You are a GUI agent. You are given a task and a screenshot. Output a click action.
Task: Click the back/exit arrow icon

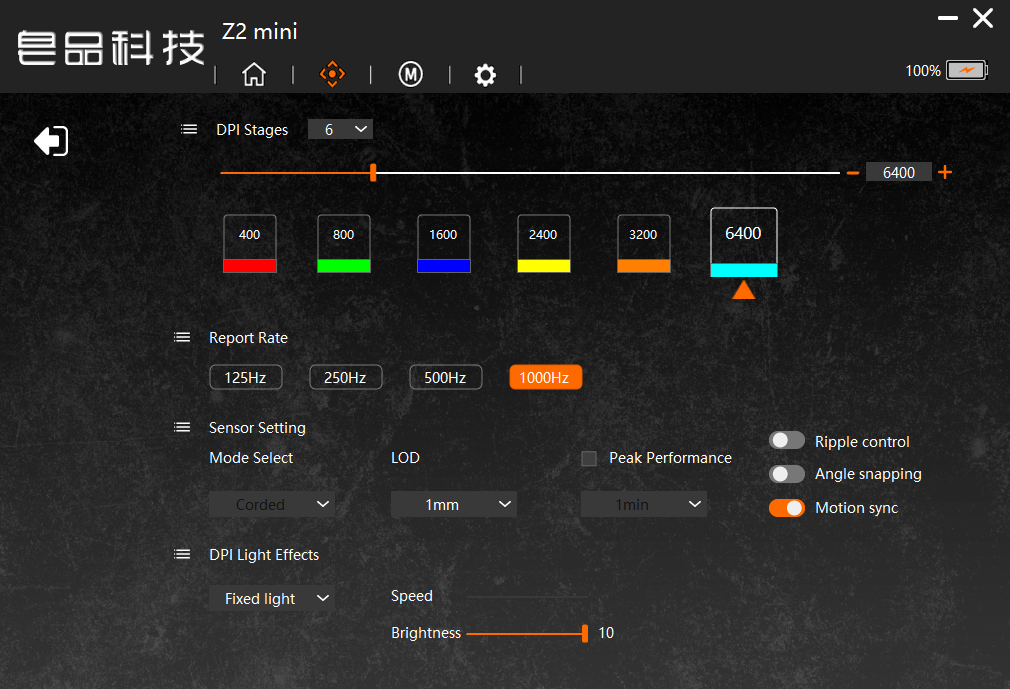click(x=51, y=141)
